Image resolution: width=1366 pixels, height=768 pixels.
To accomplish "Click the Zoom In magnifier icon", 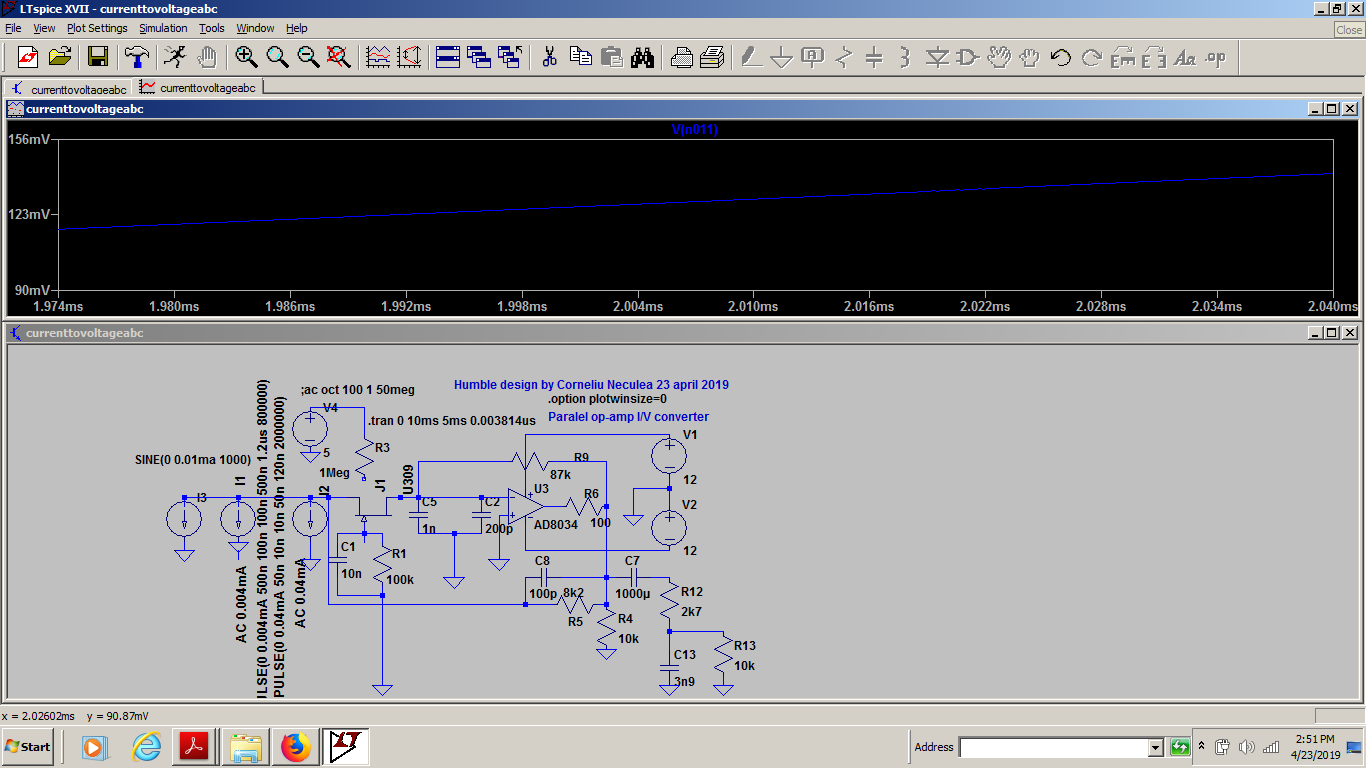I will click(246, 56).
